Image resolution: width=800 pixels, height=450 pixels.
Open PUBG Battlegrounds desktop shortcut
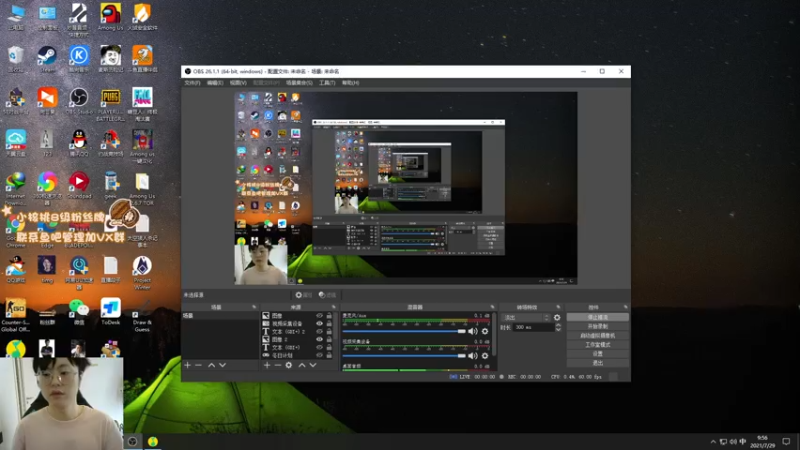110,104
